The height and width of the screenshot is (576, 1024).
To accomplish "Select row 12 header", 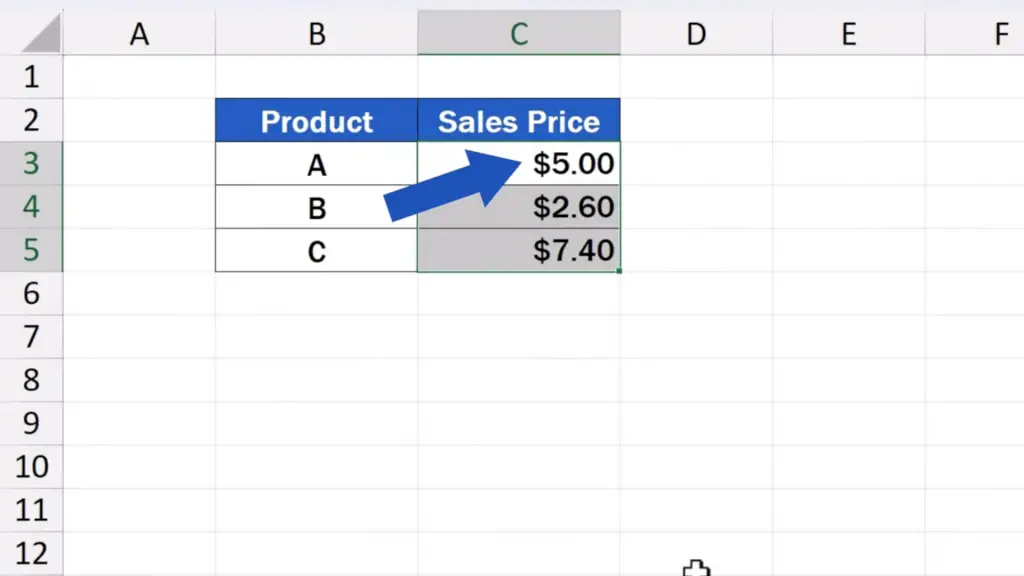I will [31, 554].
